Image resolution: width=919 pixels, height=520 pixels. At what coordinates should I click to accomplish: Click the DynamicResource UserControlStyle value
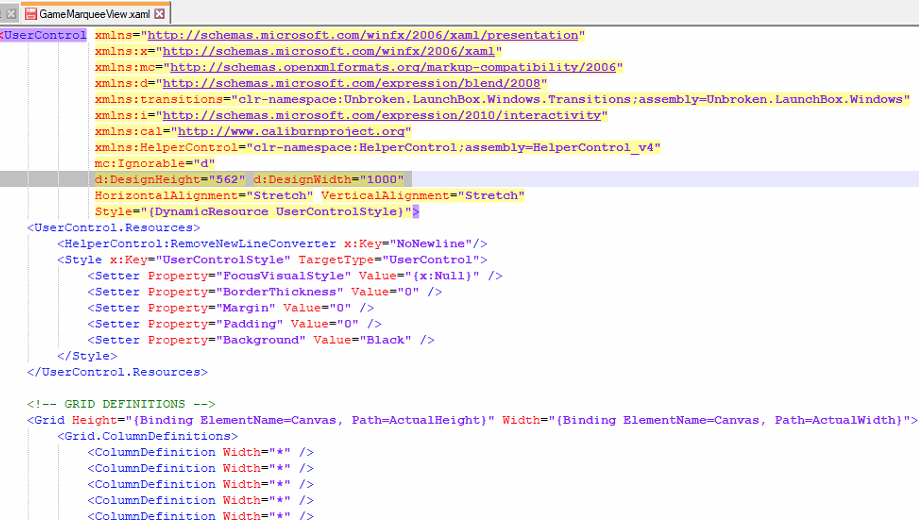[x=275, y=212]
